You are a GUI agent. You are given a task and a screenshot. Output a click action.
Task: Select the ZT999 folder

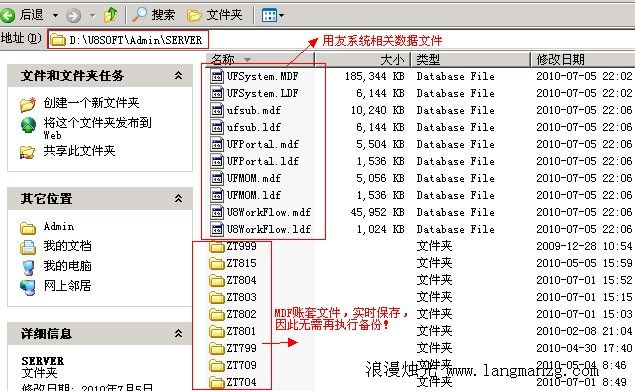233,246
